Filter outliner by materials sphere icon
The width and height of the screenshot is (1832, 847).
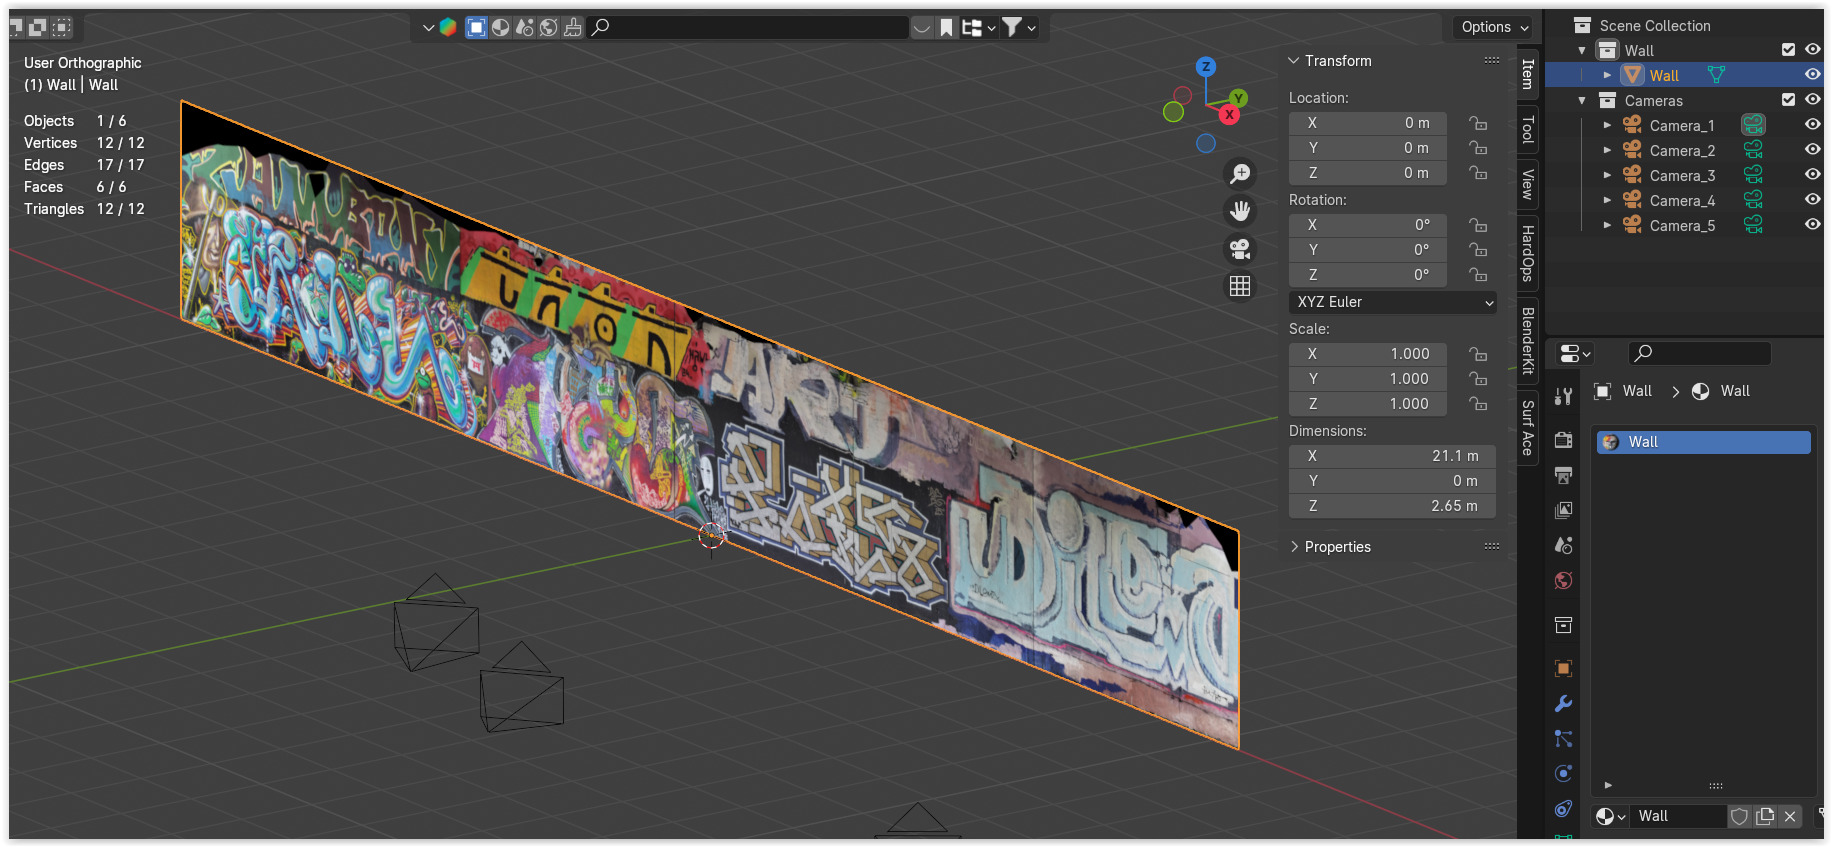click(x=500, y=27)
